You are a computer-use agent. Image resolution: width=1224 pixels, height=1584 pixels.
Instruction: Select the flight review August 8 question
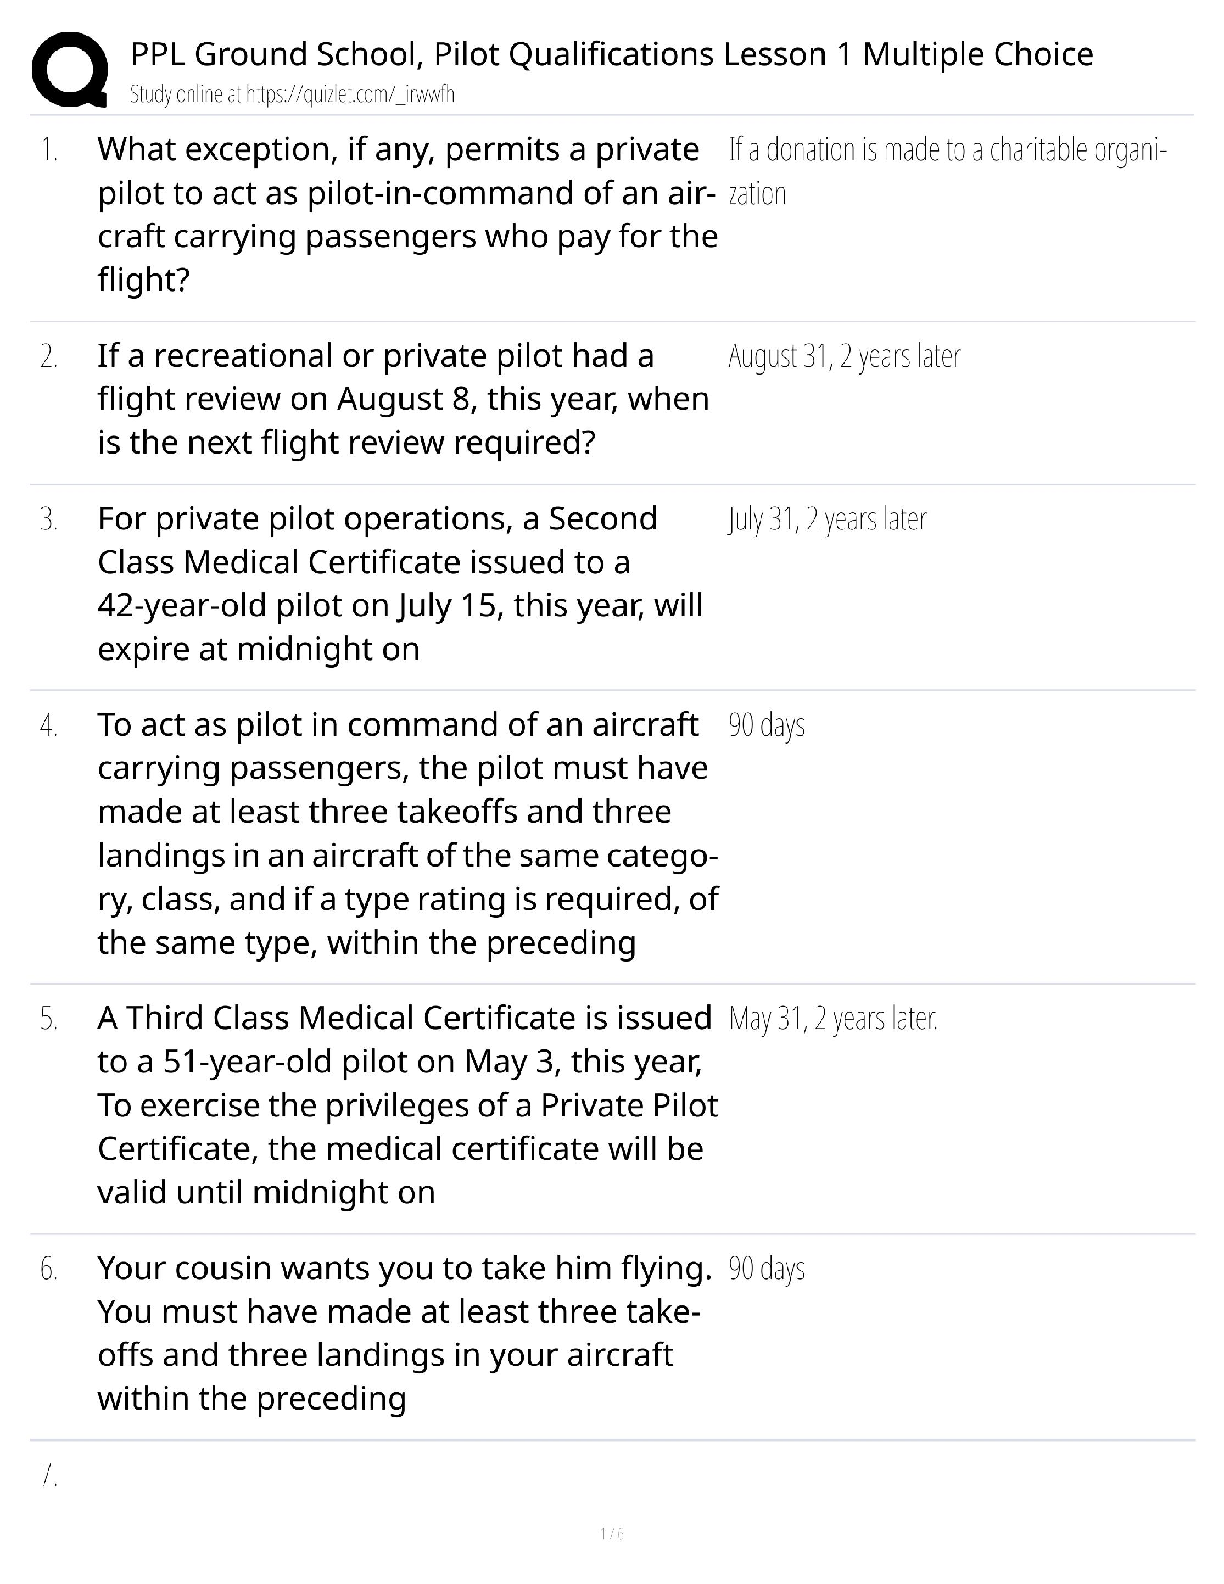click(x=403, y=399)
